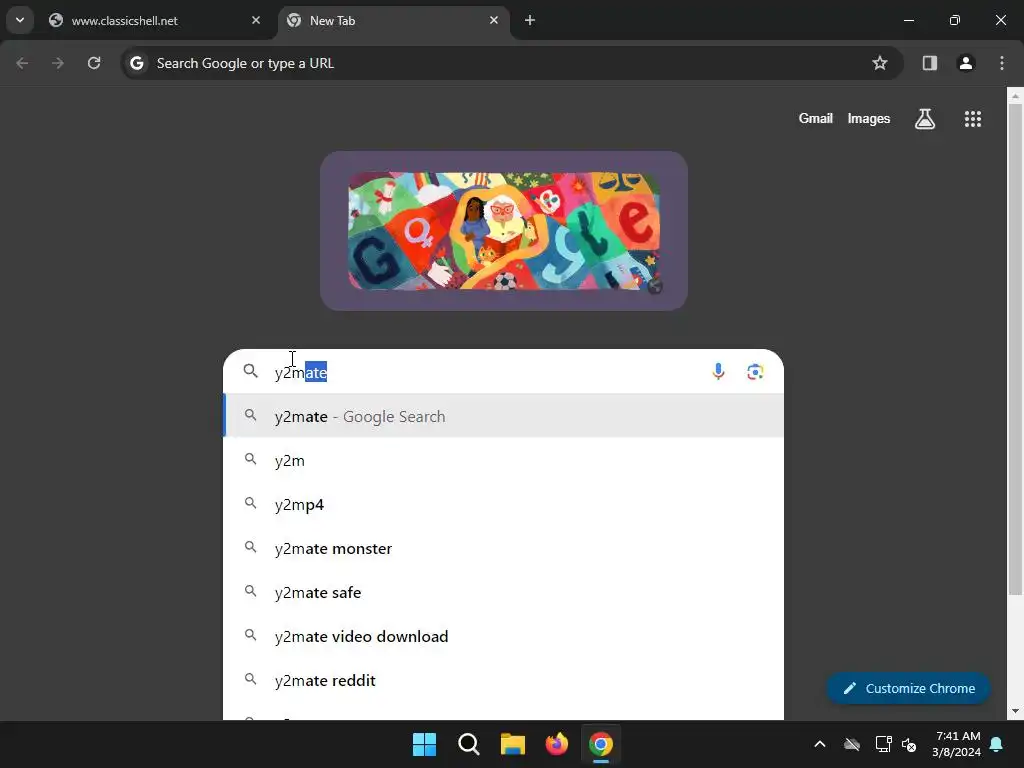Click the page vertical scrollbar thumb

click(x=1015, y=349)
